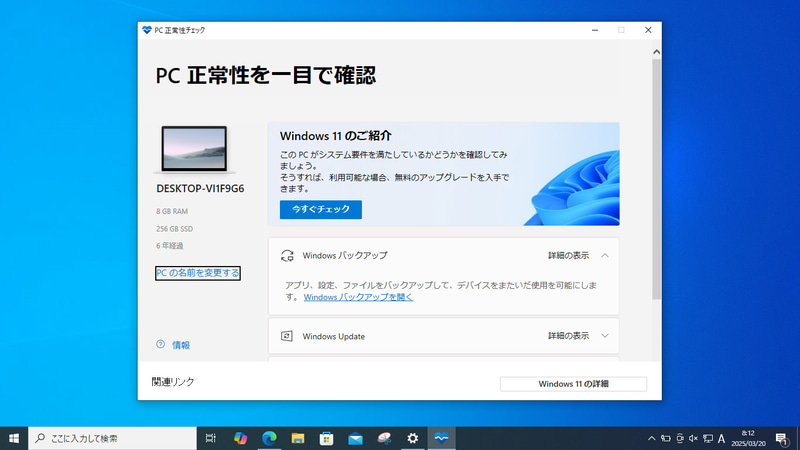Click the vertical scrollbar thumb
The image size is (800, 450).
point(656,179)
